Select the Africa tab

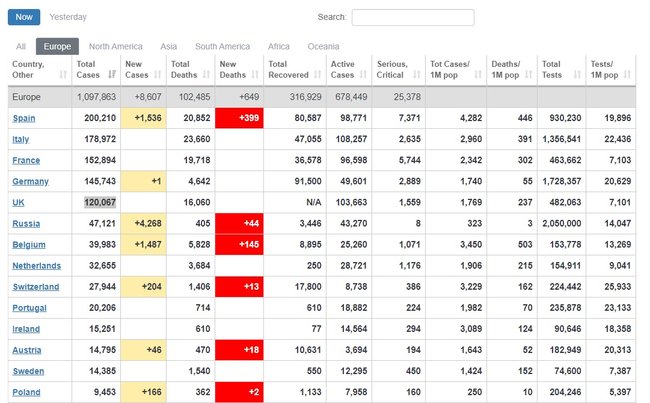[x=279, y=46]
